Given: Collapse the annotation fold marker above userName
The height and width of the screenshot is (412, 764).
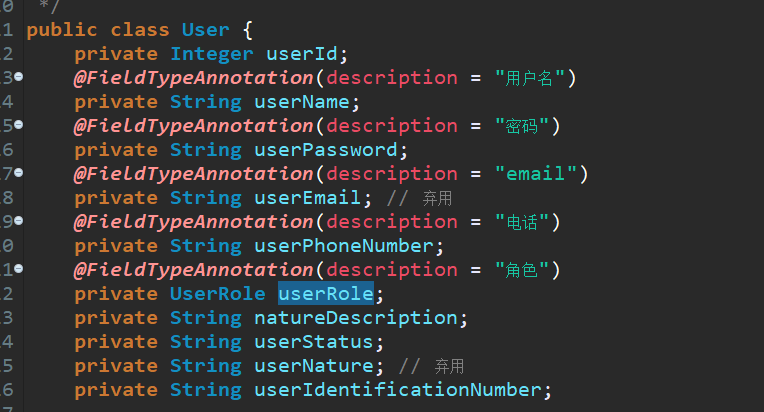Looking at the screenshot, I should [x=19, y=76].
